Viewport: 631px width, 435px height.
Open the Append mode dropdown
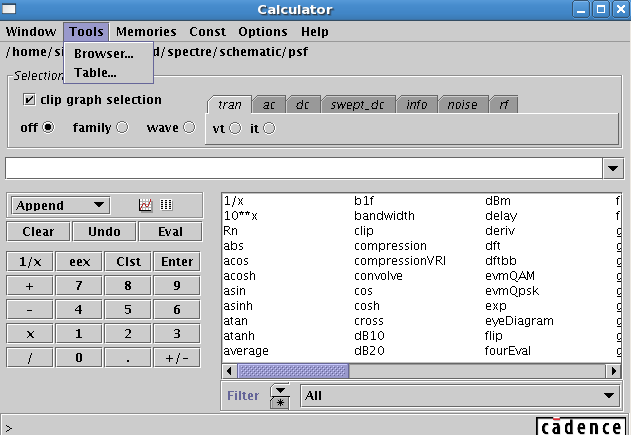click(60, 205)
